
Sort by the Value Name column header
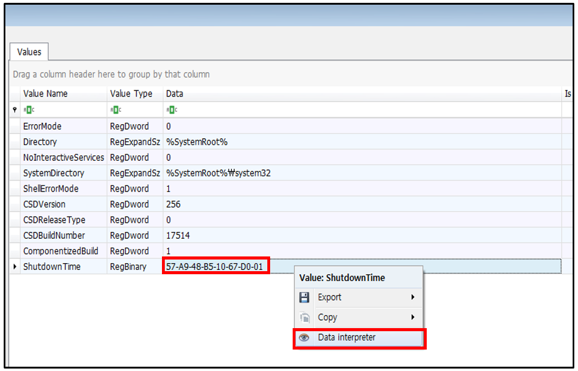[64, 94]
